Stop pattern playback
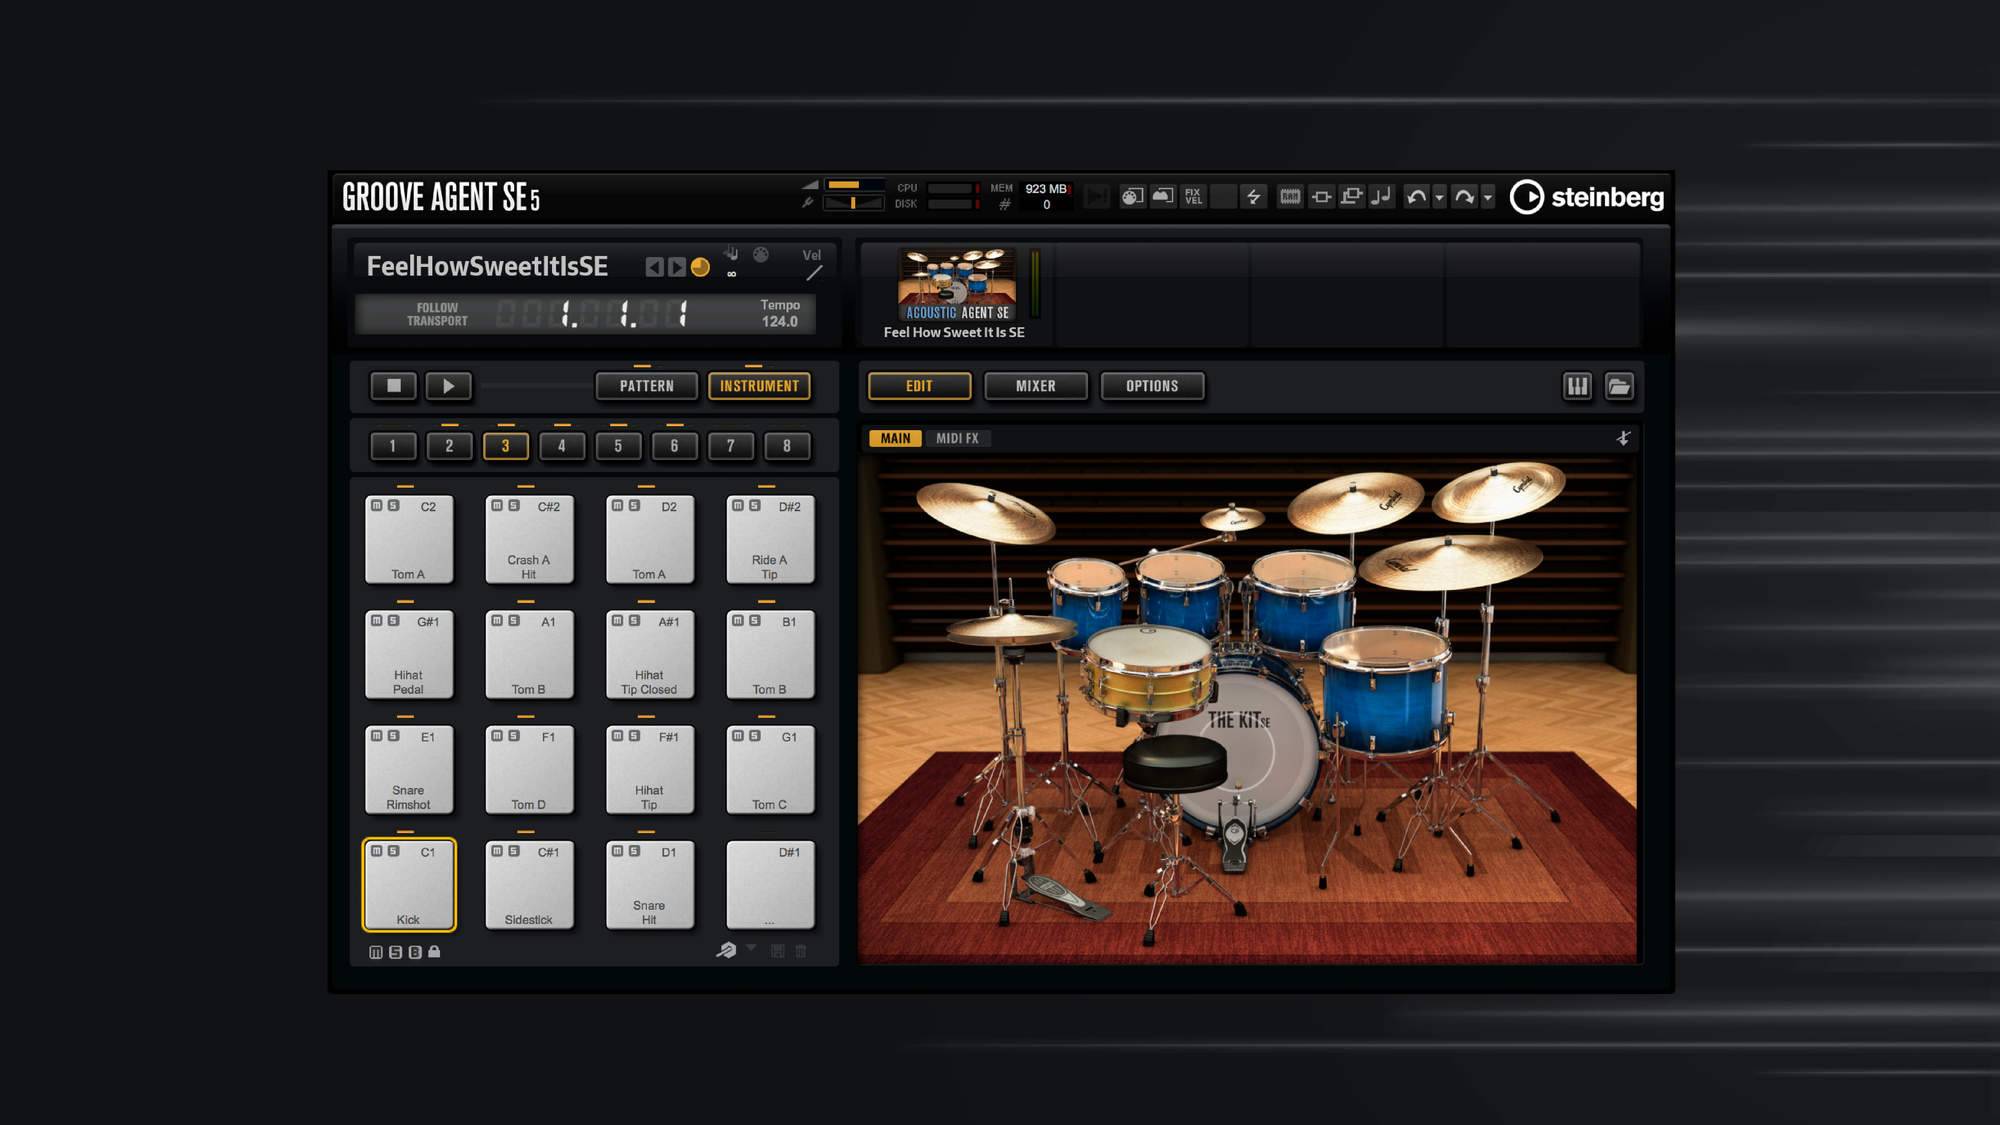 click(x=394, y=386)
